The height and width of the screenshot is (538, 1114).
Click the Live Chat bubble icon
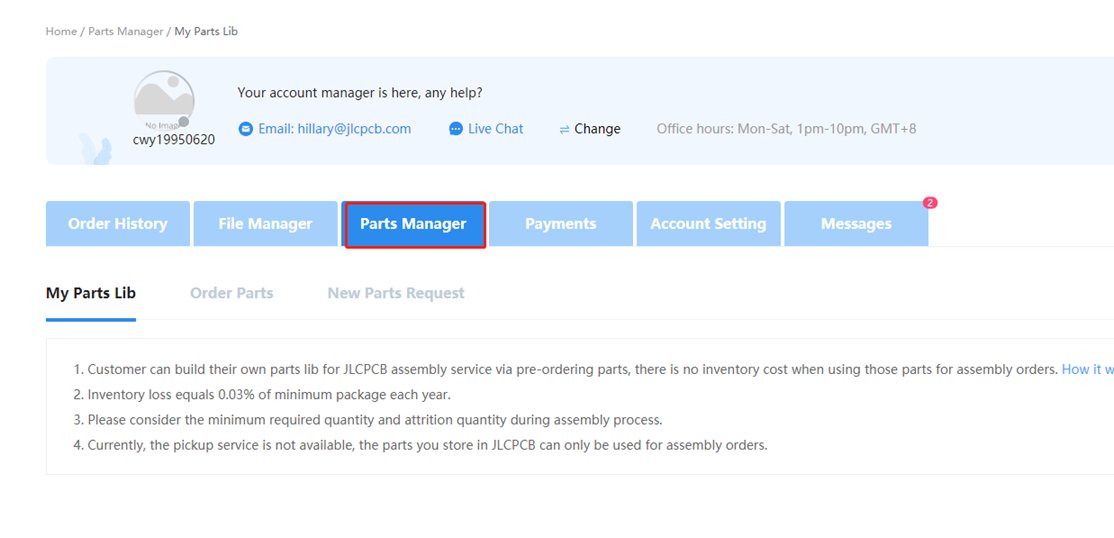(456, 129)
